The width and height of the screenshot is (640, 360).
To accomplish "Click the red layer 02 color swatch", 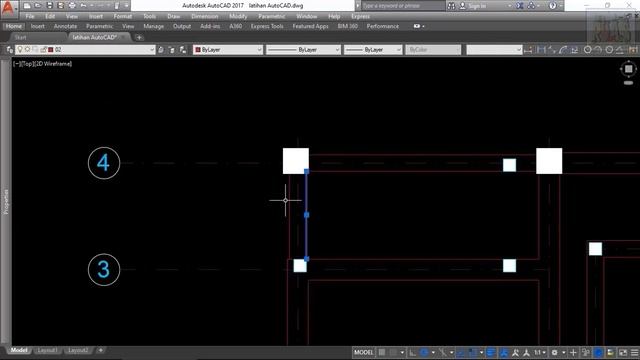I will (51, 50).
